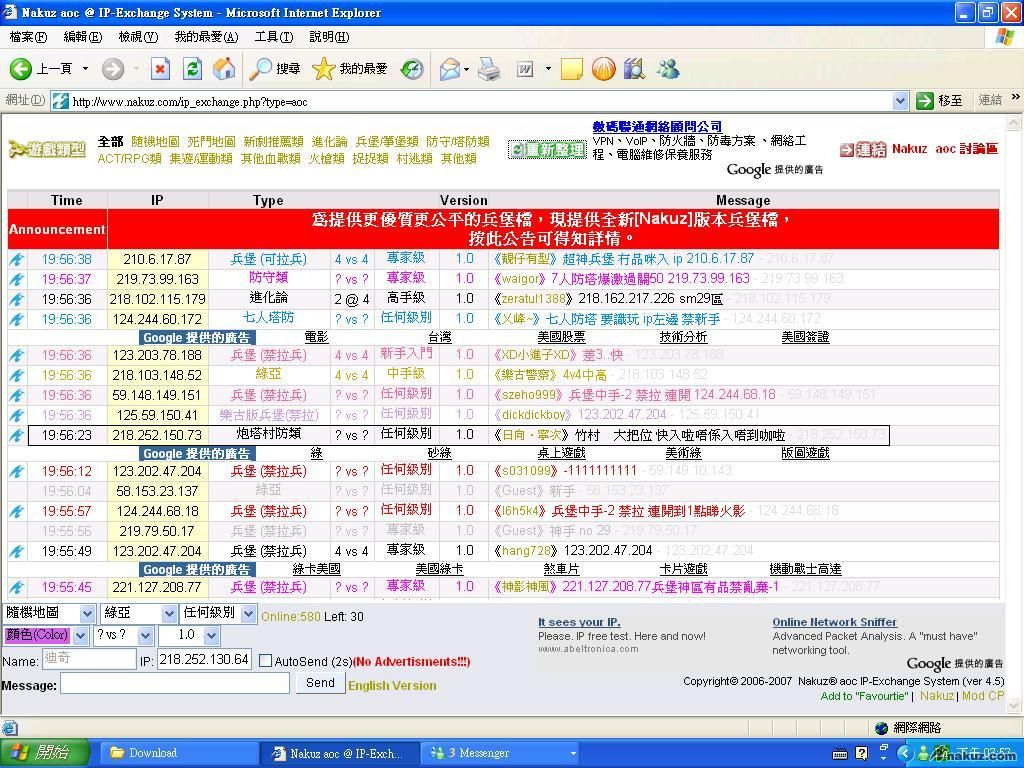Open the 顏色(Color) selection dropdown
1024x768 pixels.
coord(80,636)
